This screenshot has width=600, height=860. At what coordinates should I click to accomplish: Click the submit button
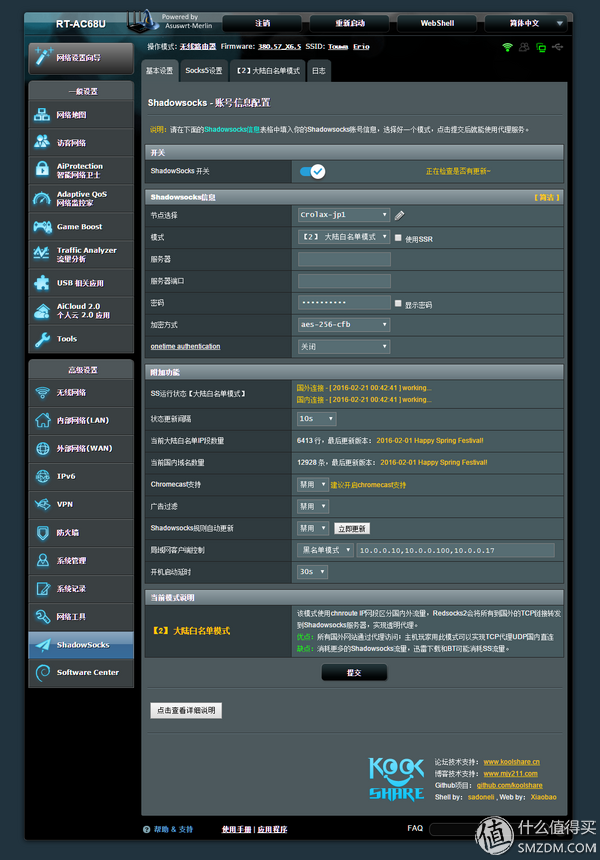point(354,672)
